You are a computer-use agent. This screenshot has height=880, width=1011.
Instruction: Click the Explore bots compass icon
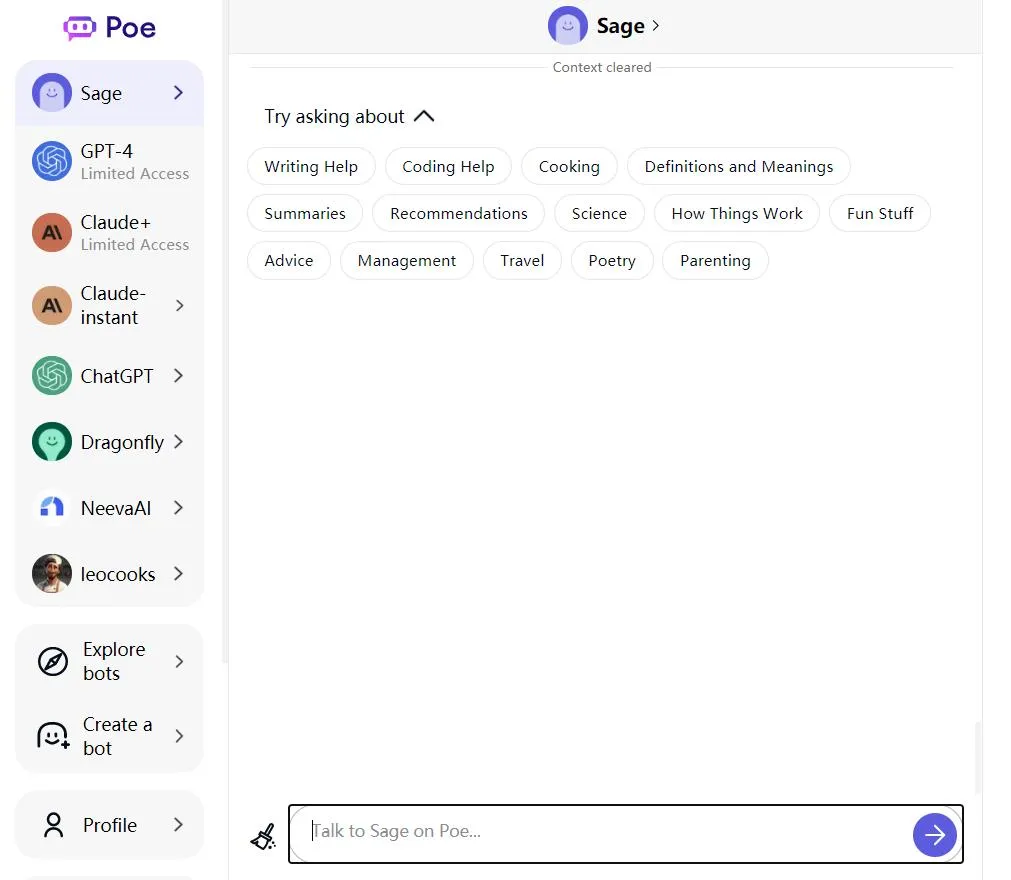tap(52, 661)
